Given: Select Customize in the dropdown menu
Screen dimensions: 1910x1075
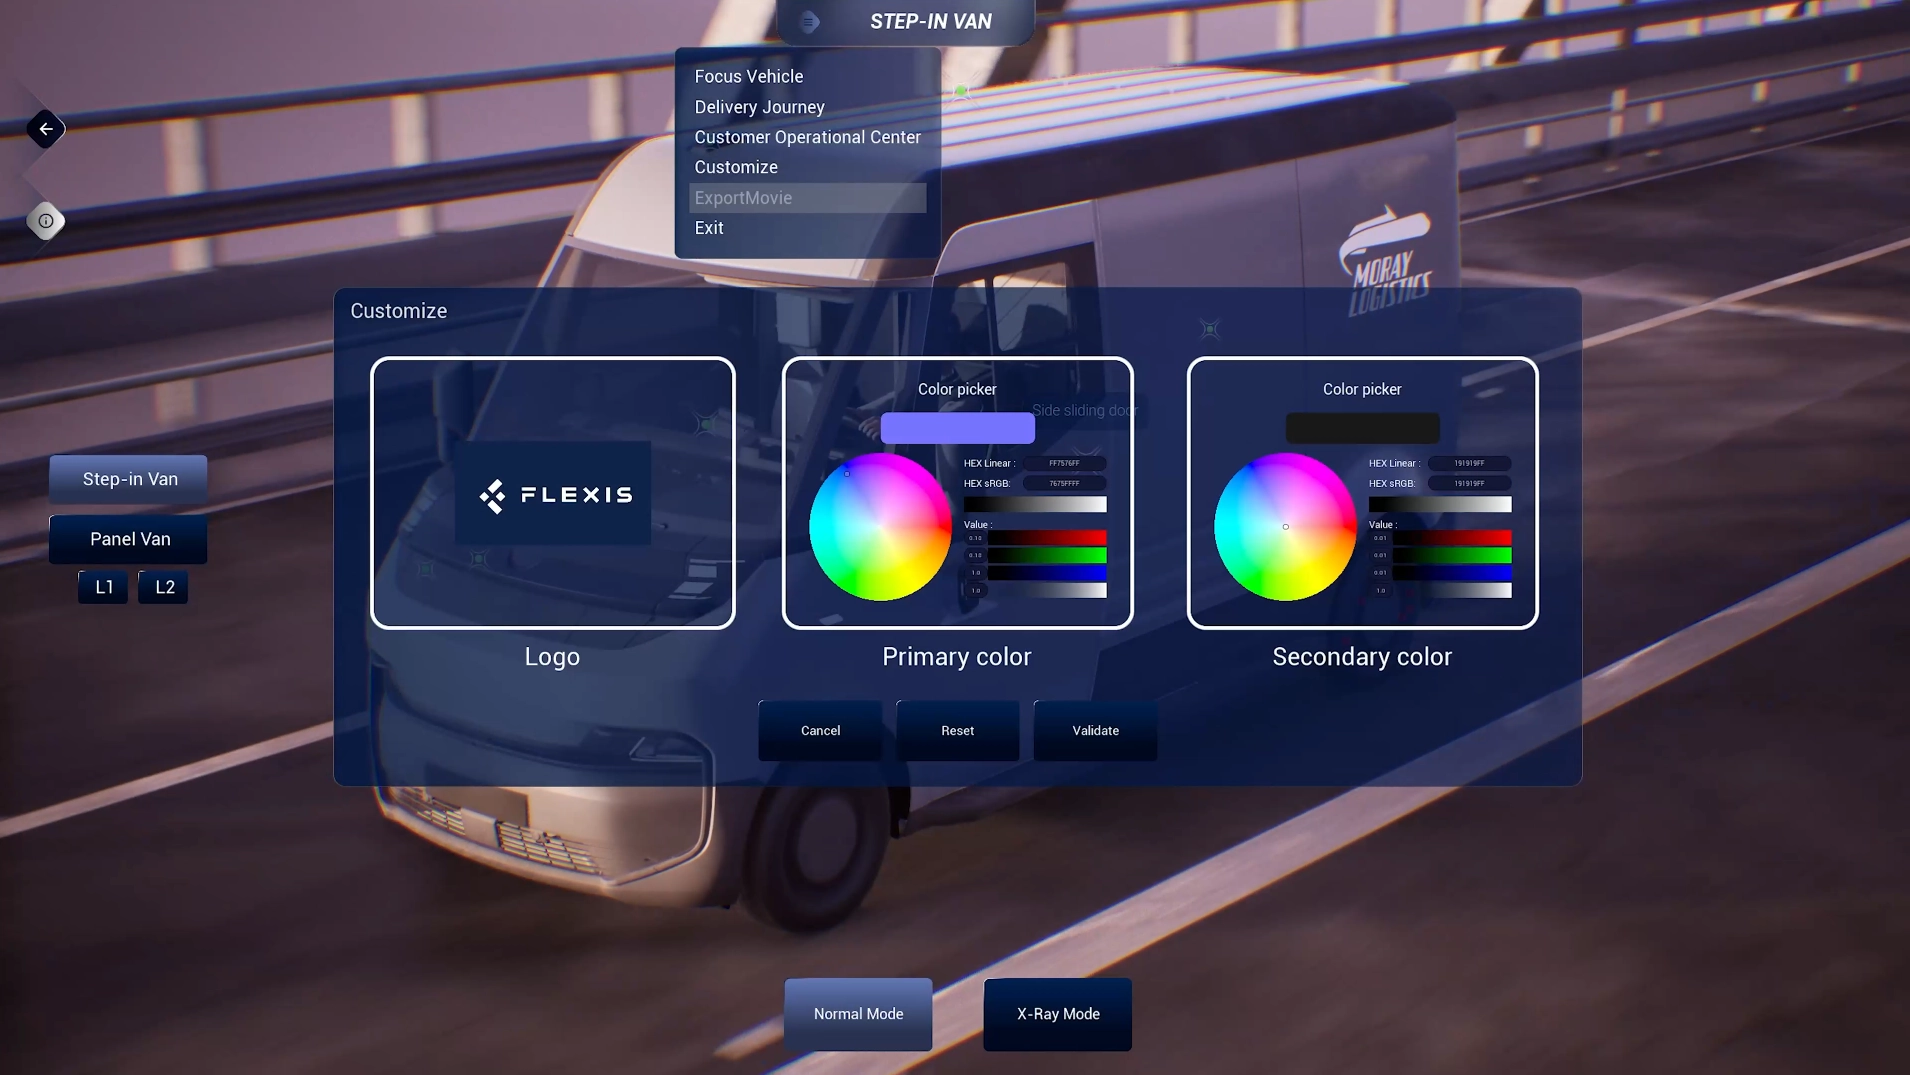Looking at the screenshot, I should click(736, 167).
